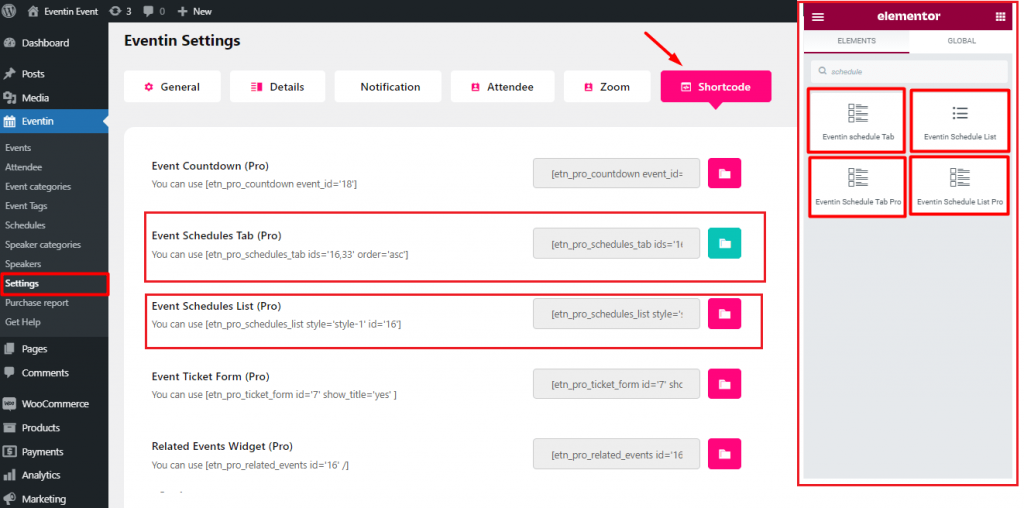Switch to the Elementor GLOBAL tab
This screenshot has height=508, width=1024.
[961, 40]
